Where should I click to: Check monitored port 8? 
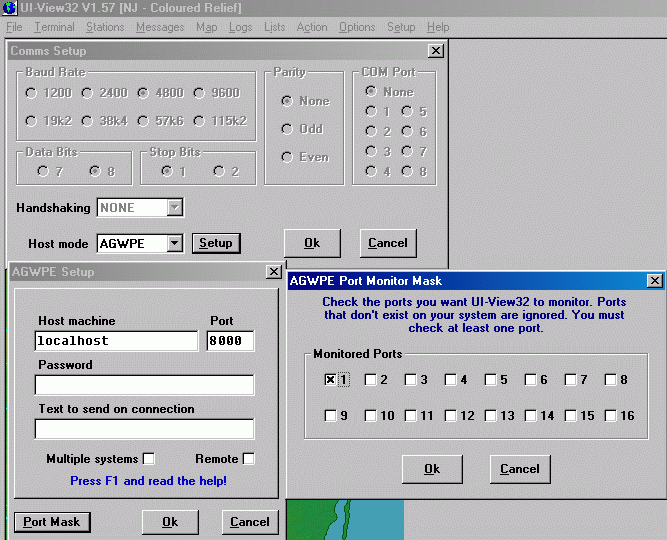click(610, 380)
